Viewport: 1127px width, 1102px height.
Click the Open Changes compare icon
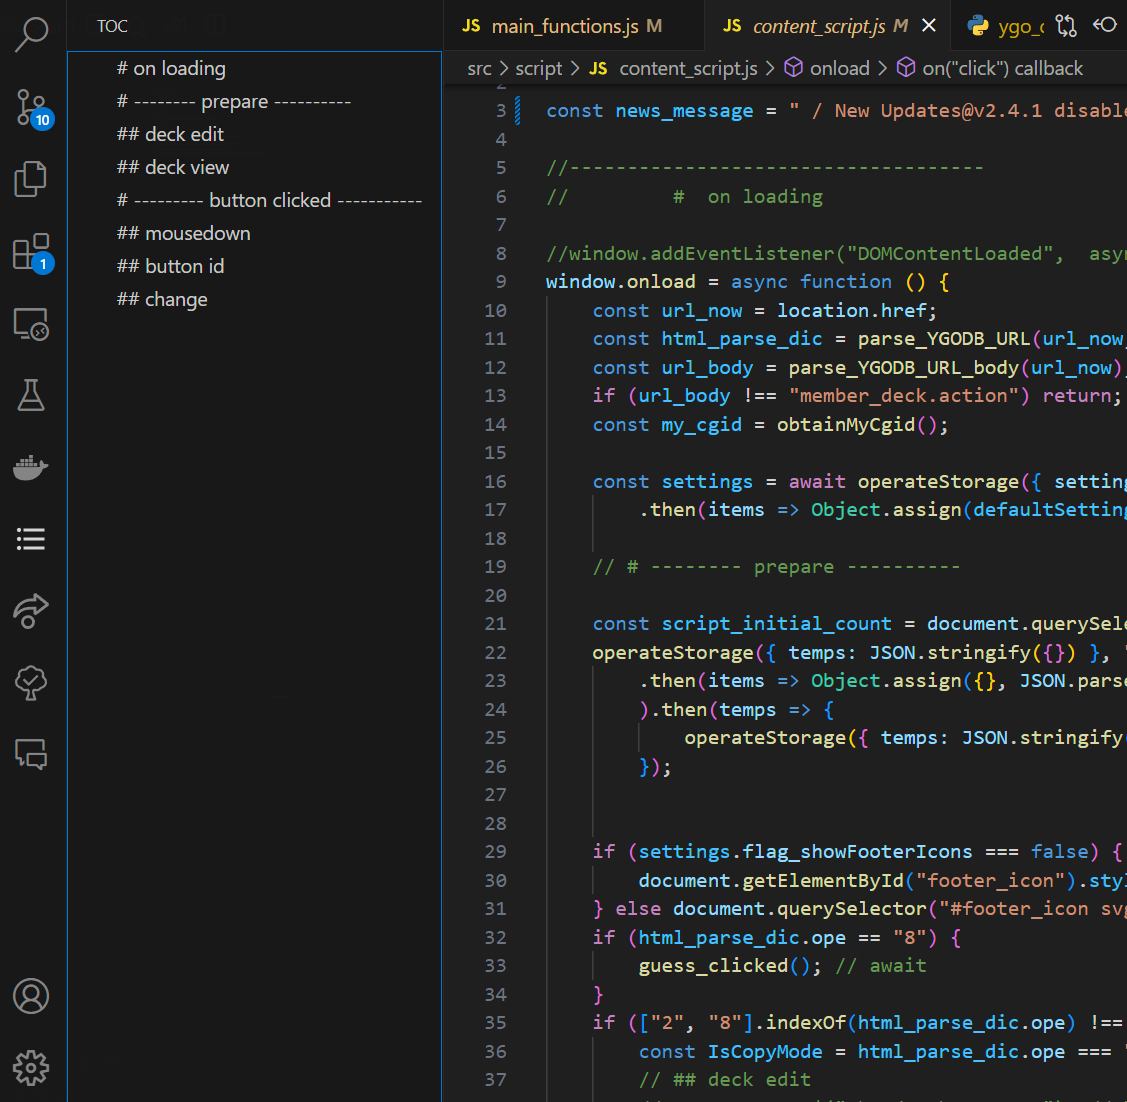(x=1067, y=26)
